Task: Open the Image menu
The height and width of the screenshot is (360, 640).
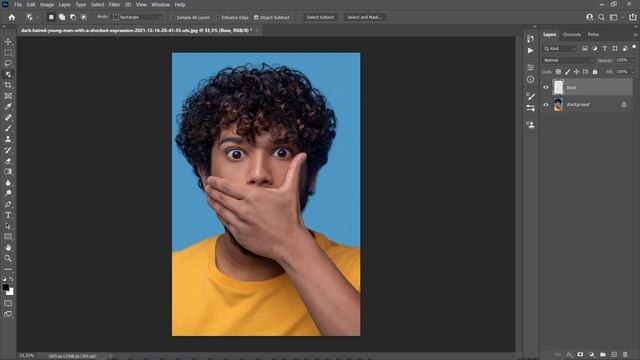Action: [47, 4]
